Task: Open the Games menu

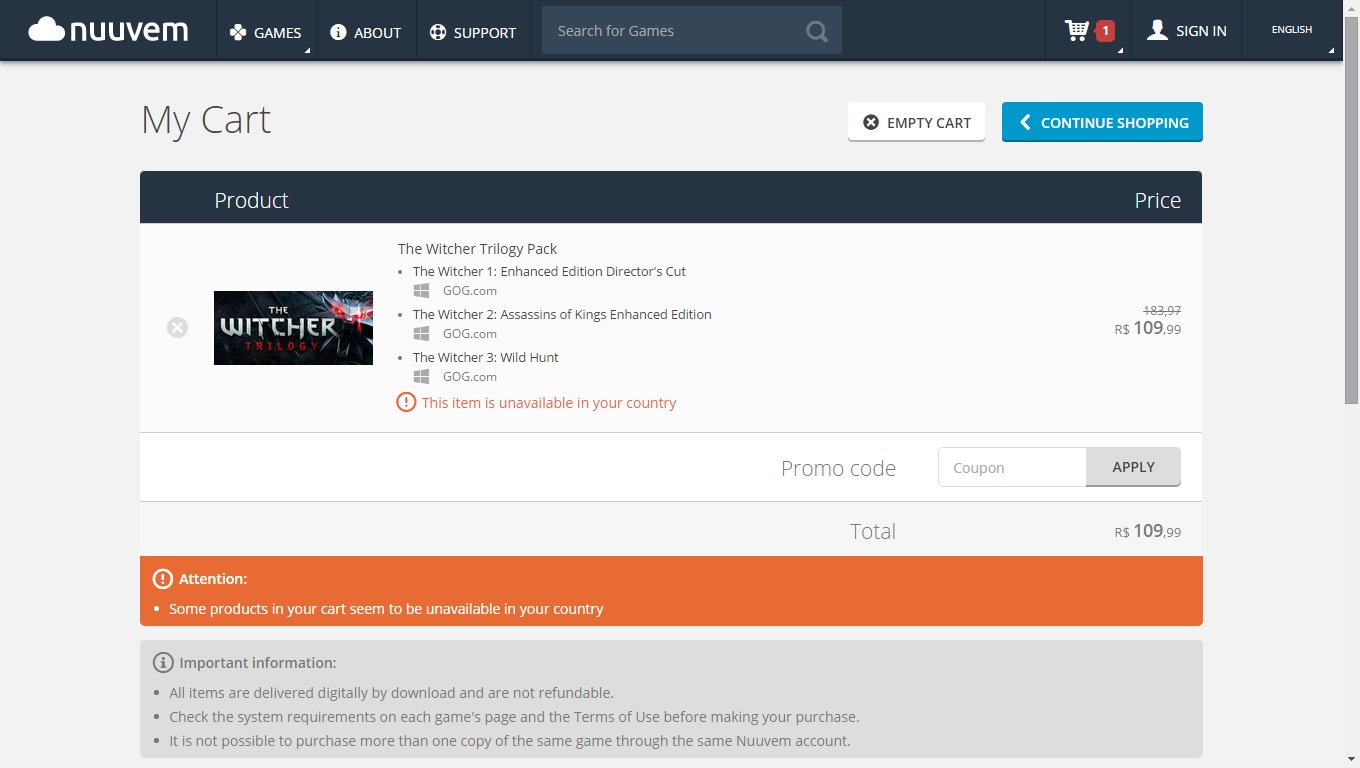Action: pos(266,31)
